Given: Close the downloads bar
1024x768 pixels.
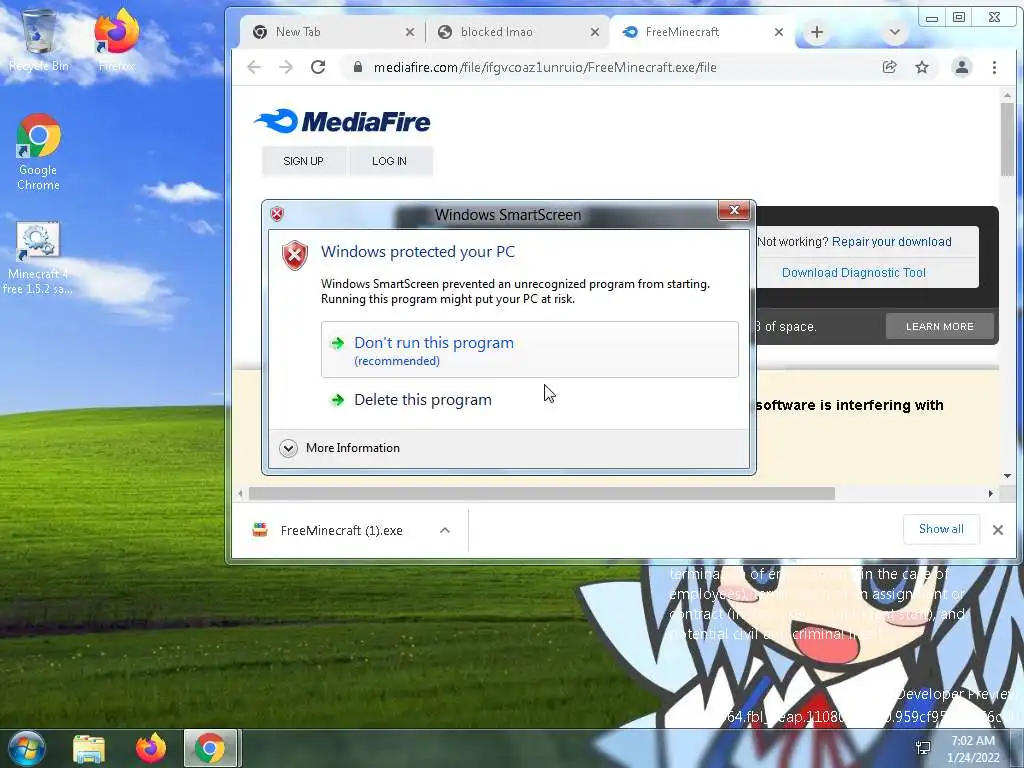Looking at the screenshot, I should 998,530.
